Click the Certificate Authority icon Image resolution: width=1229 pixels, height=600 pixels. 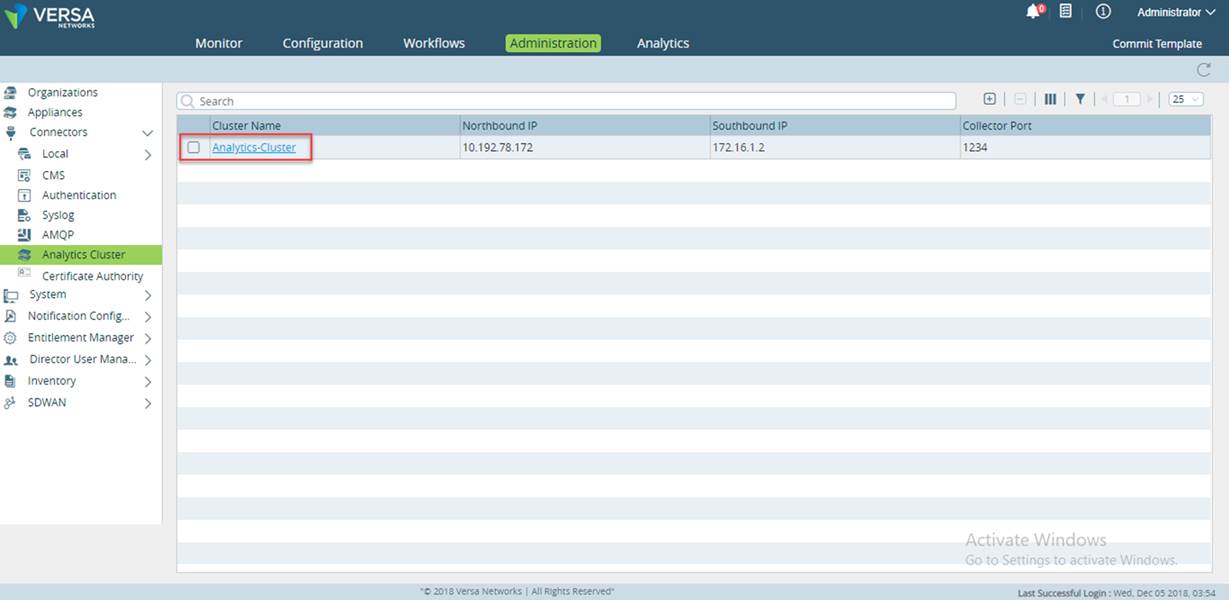click(25, 273)
